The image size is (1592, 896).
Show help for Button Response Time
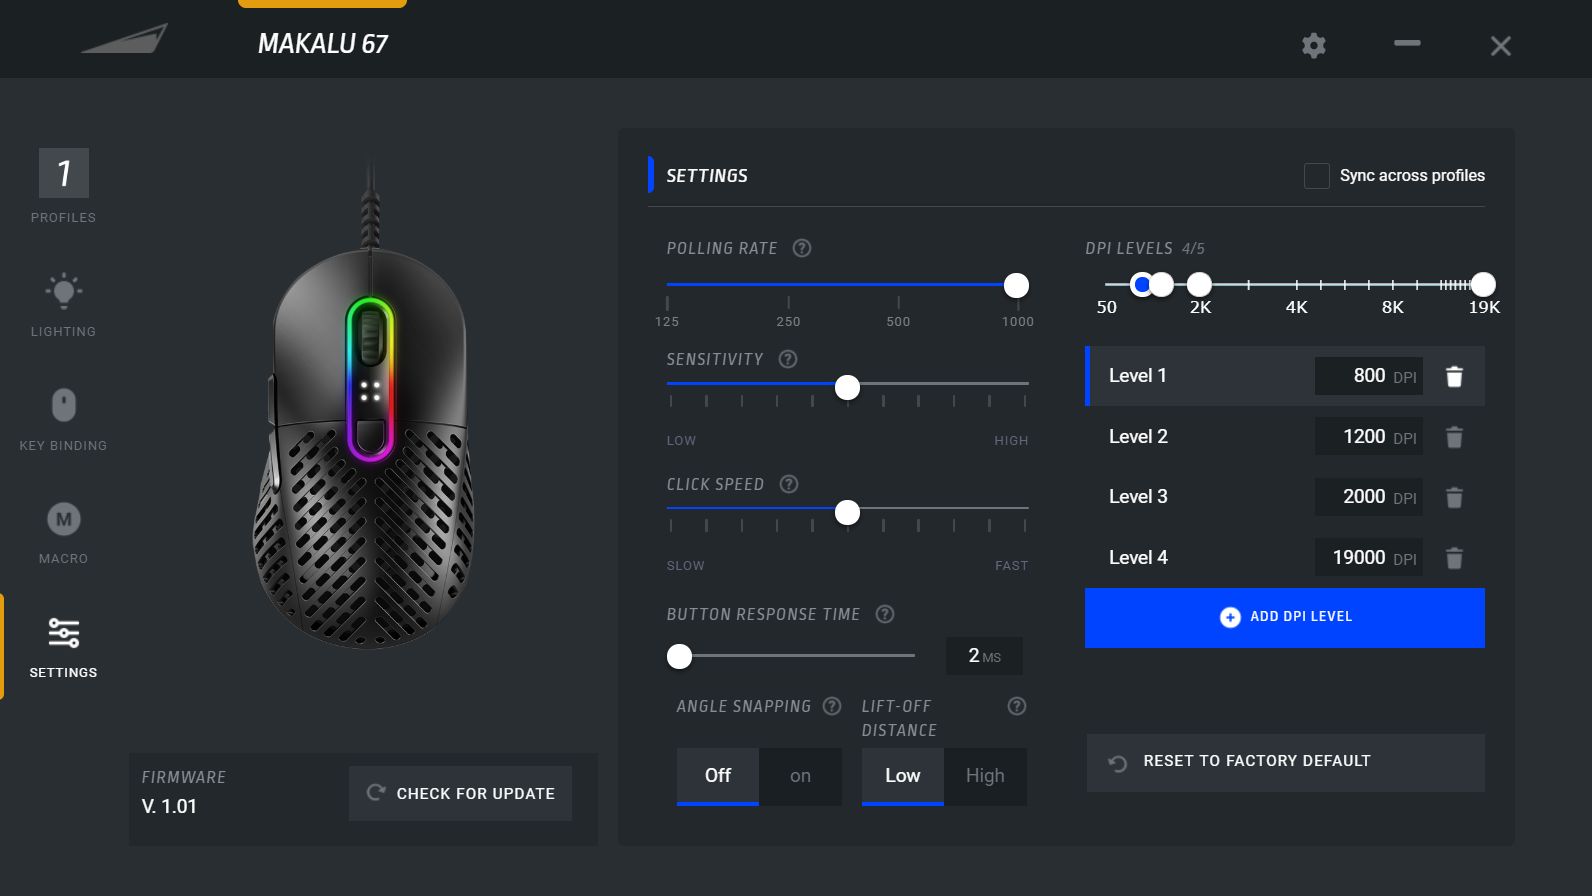pos(885,614)
